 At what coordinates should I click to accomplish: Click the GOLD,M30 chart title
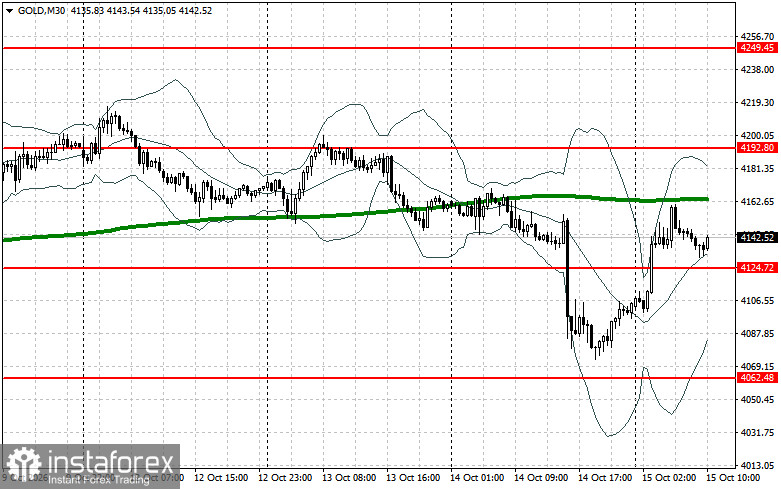click(41, 10)
